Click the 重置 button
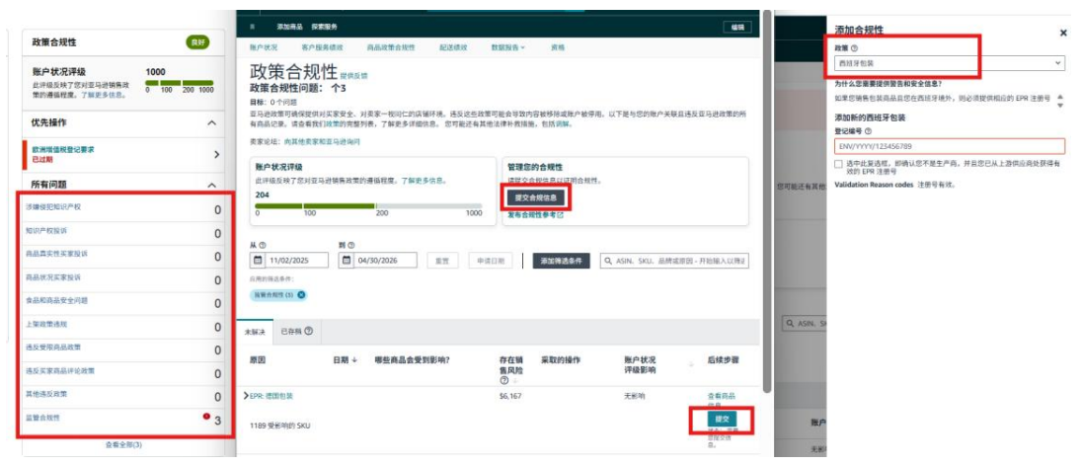 pyautogui.click(x=443, y=261)
